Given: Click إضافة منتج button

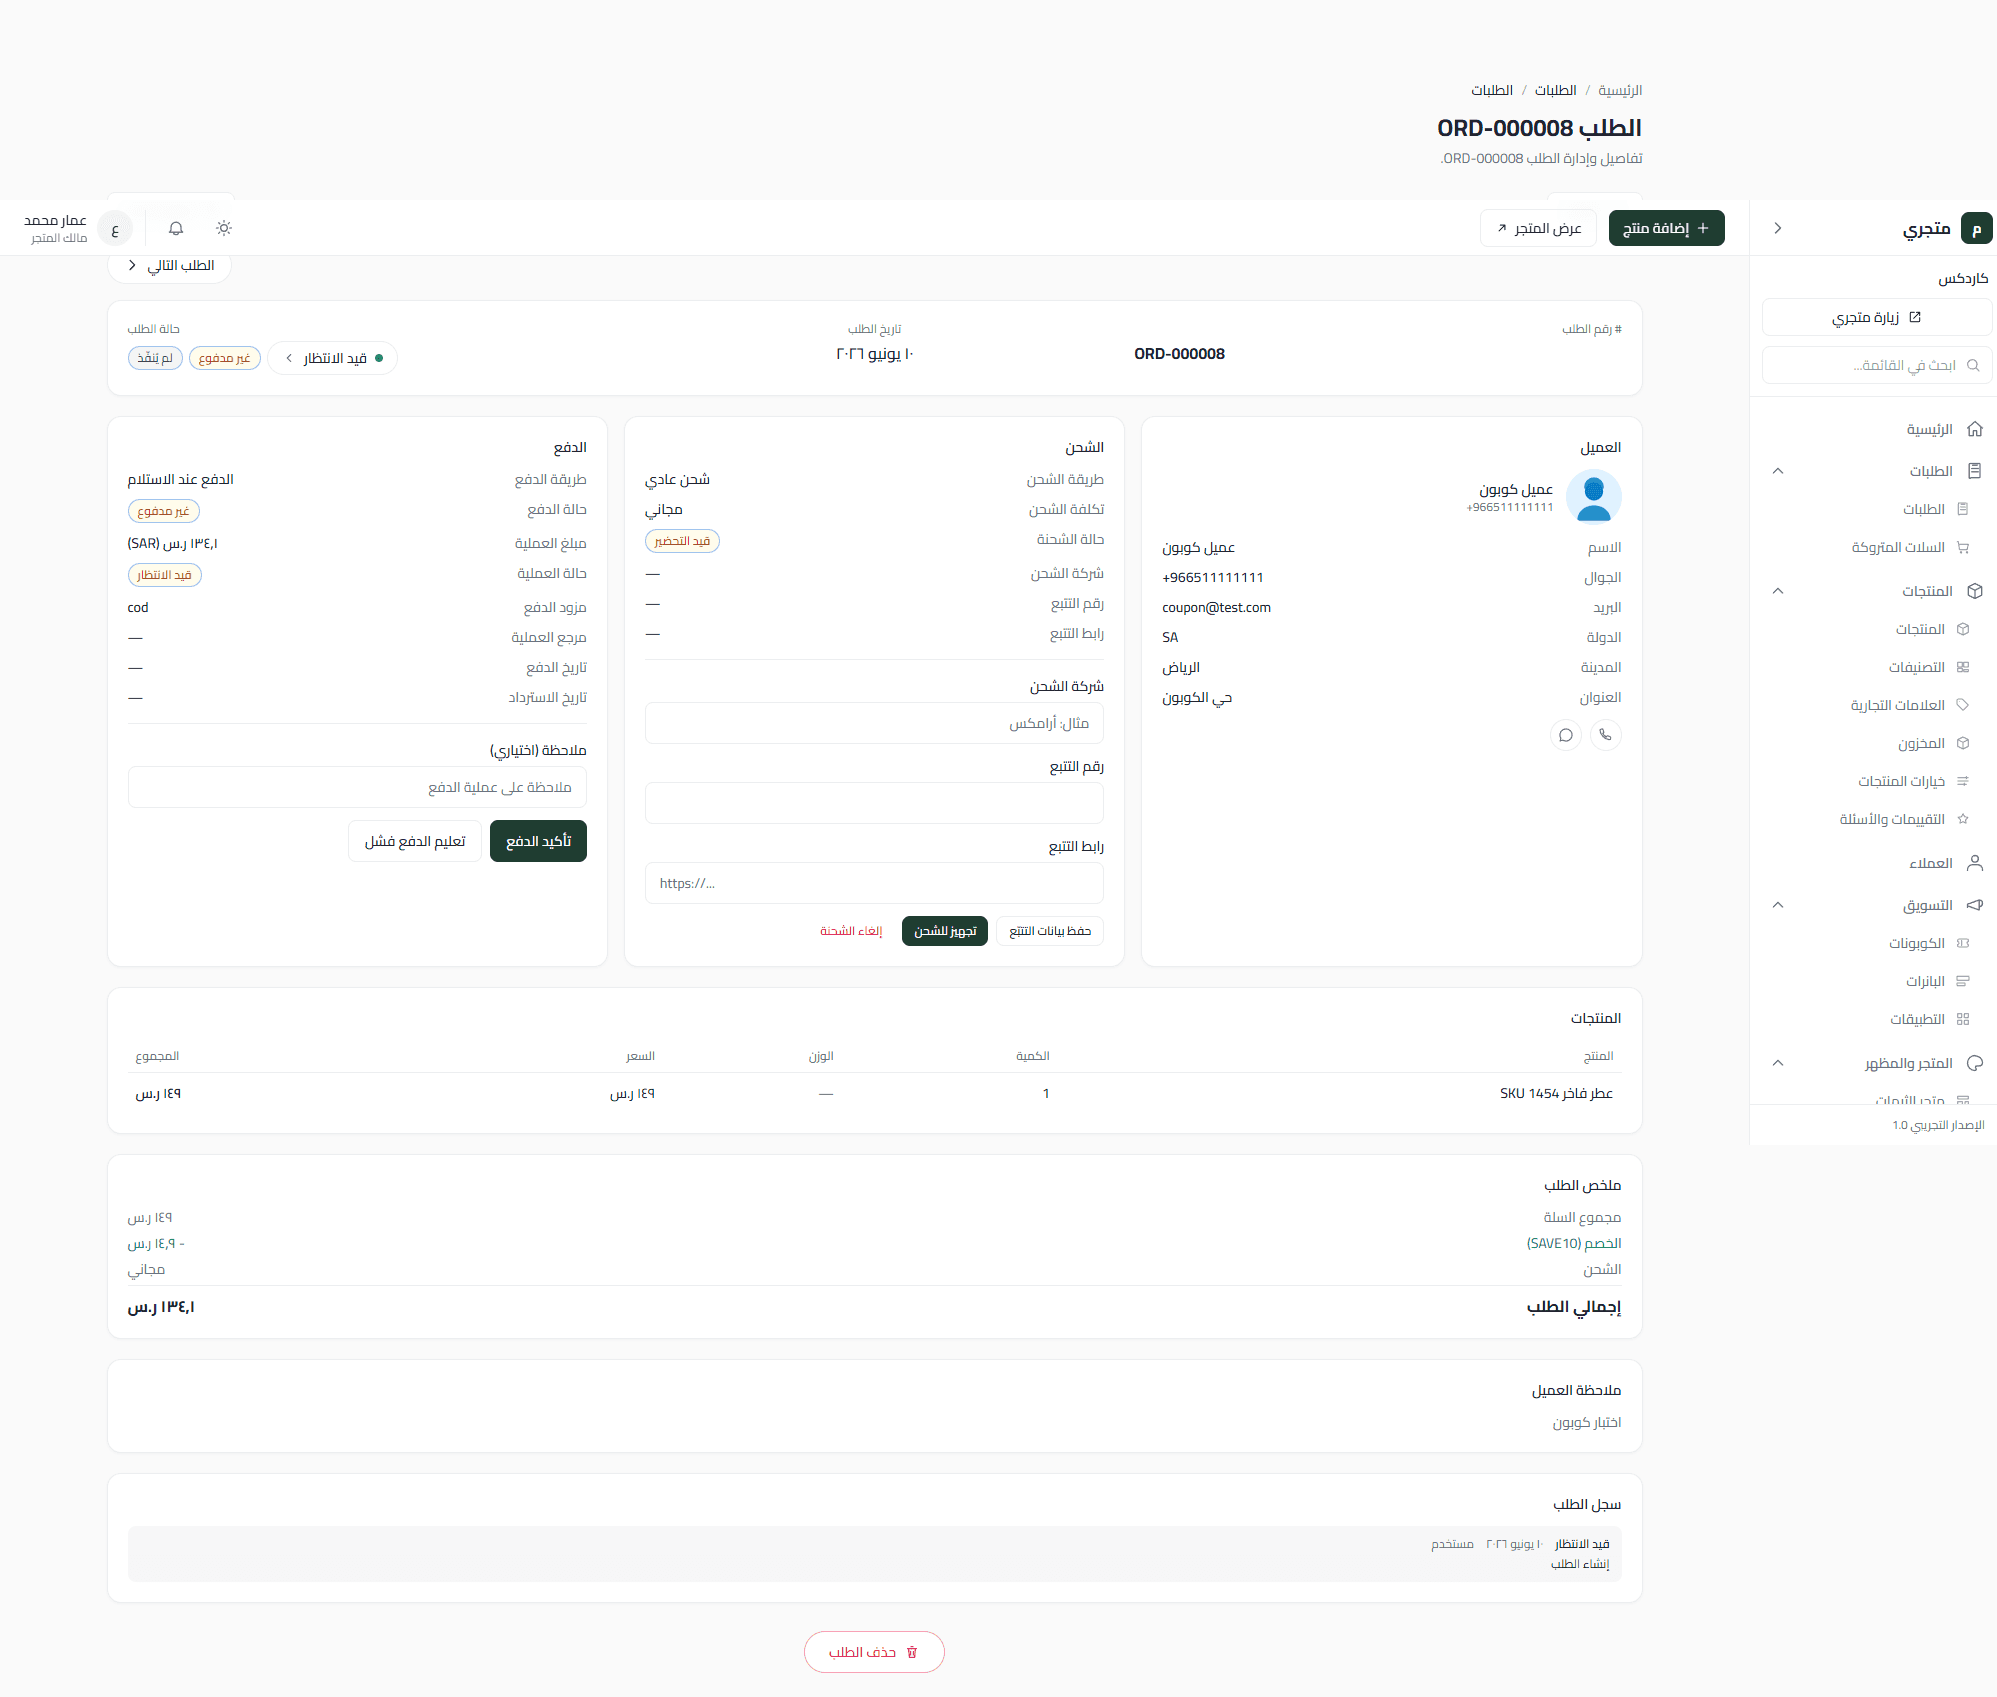Looking at the screenshot, I should 1666,228.
